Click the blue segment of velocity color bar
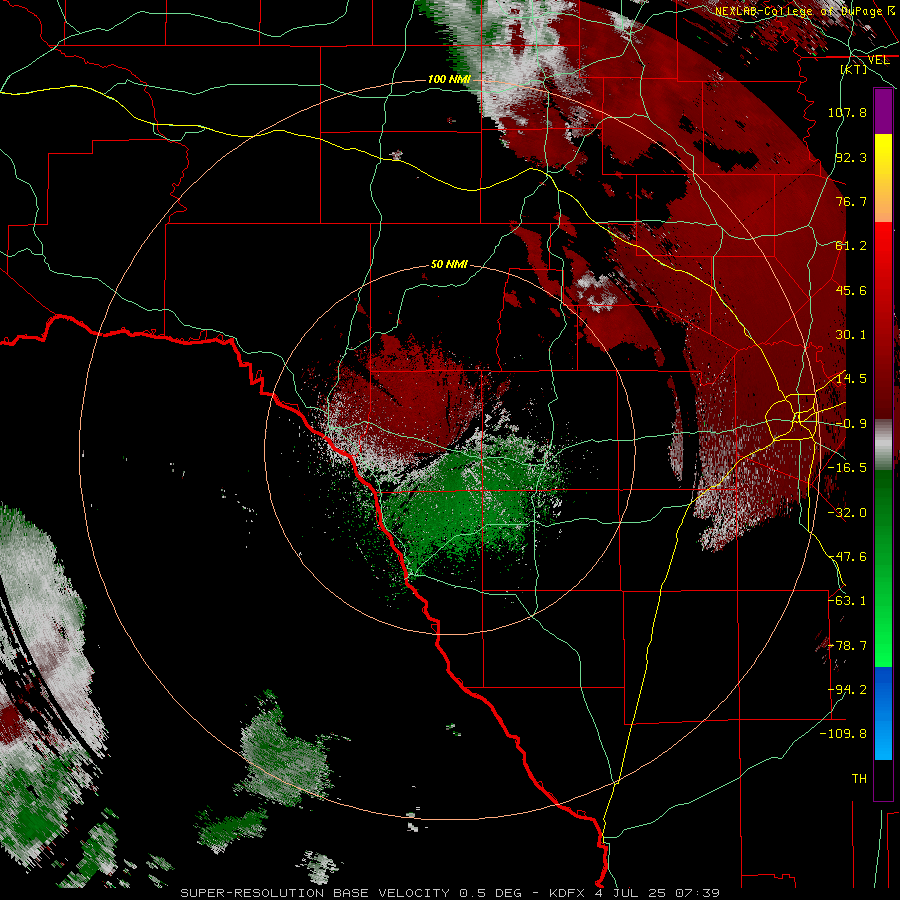900x900 pixels. click(x=883, y=713)
